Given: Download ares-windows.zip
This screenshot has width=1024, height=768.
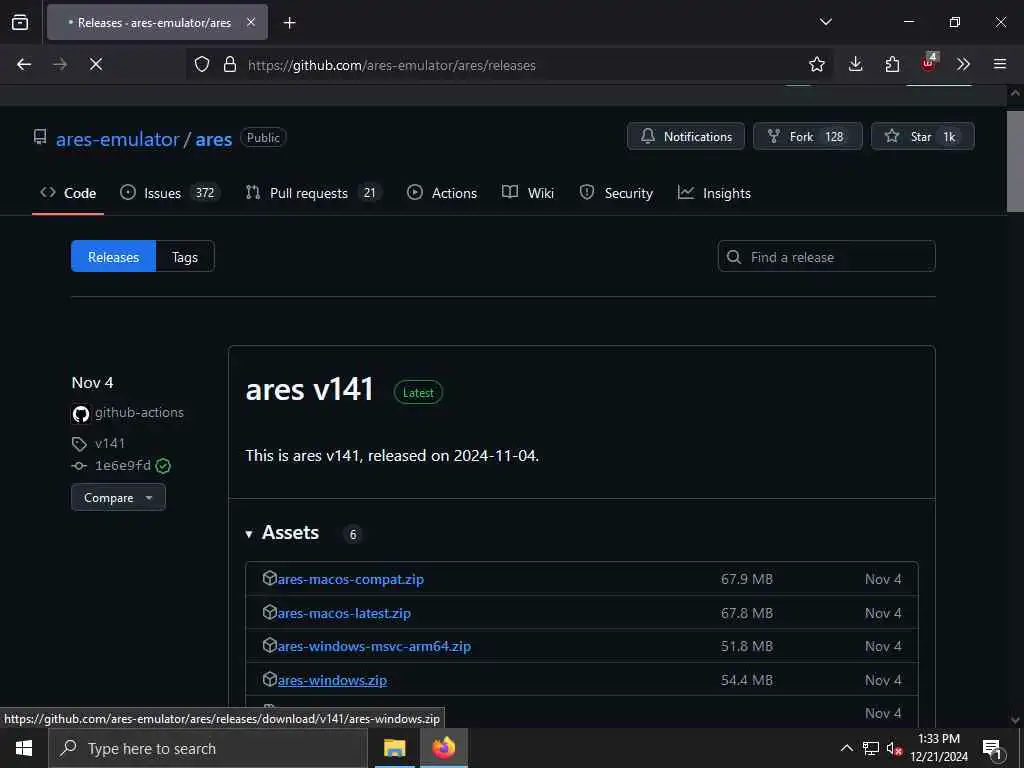Looking at the screenshot, I should tap(332, 680).
